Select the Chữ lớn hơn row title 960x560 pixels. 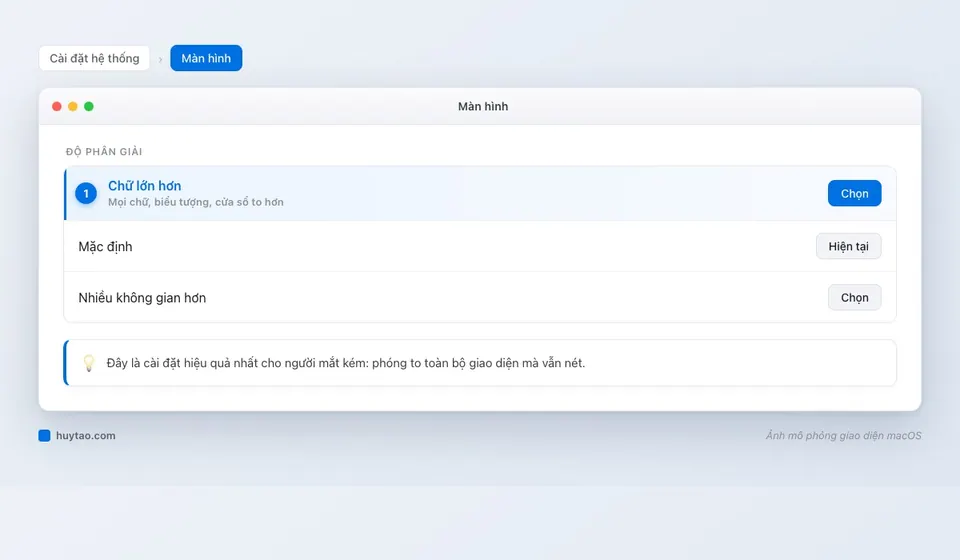tap(144, 185)
